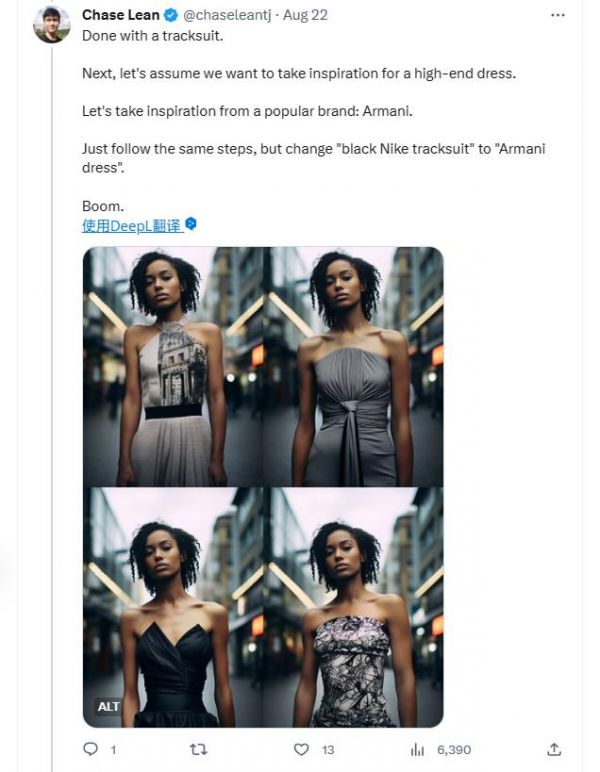
Task: Click the share upload icon
Action: coord(554,749)
